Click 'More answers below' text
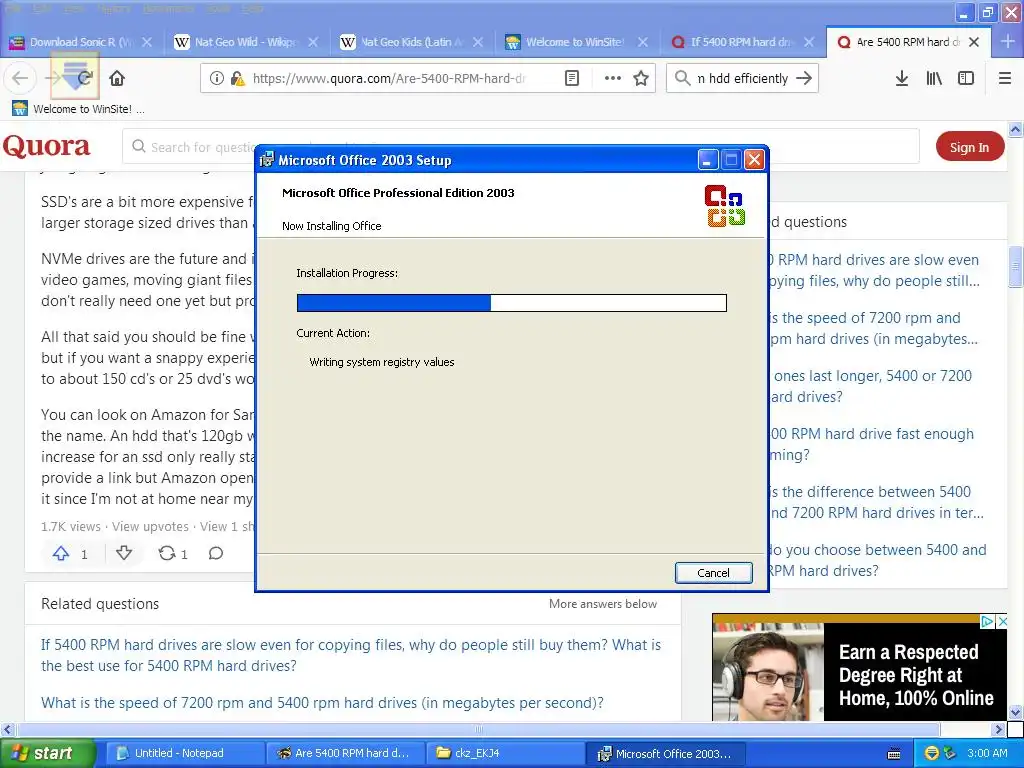Viewport: 1024px width, 768px height. (603, 604)
